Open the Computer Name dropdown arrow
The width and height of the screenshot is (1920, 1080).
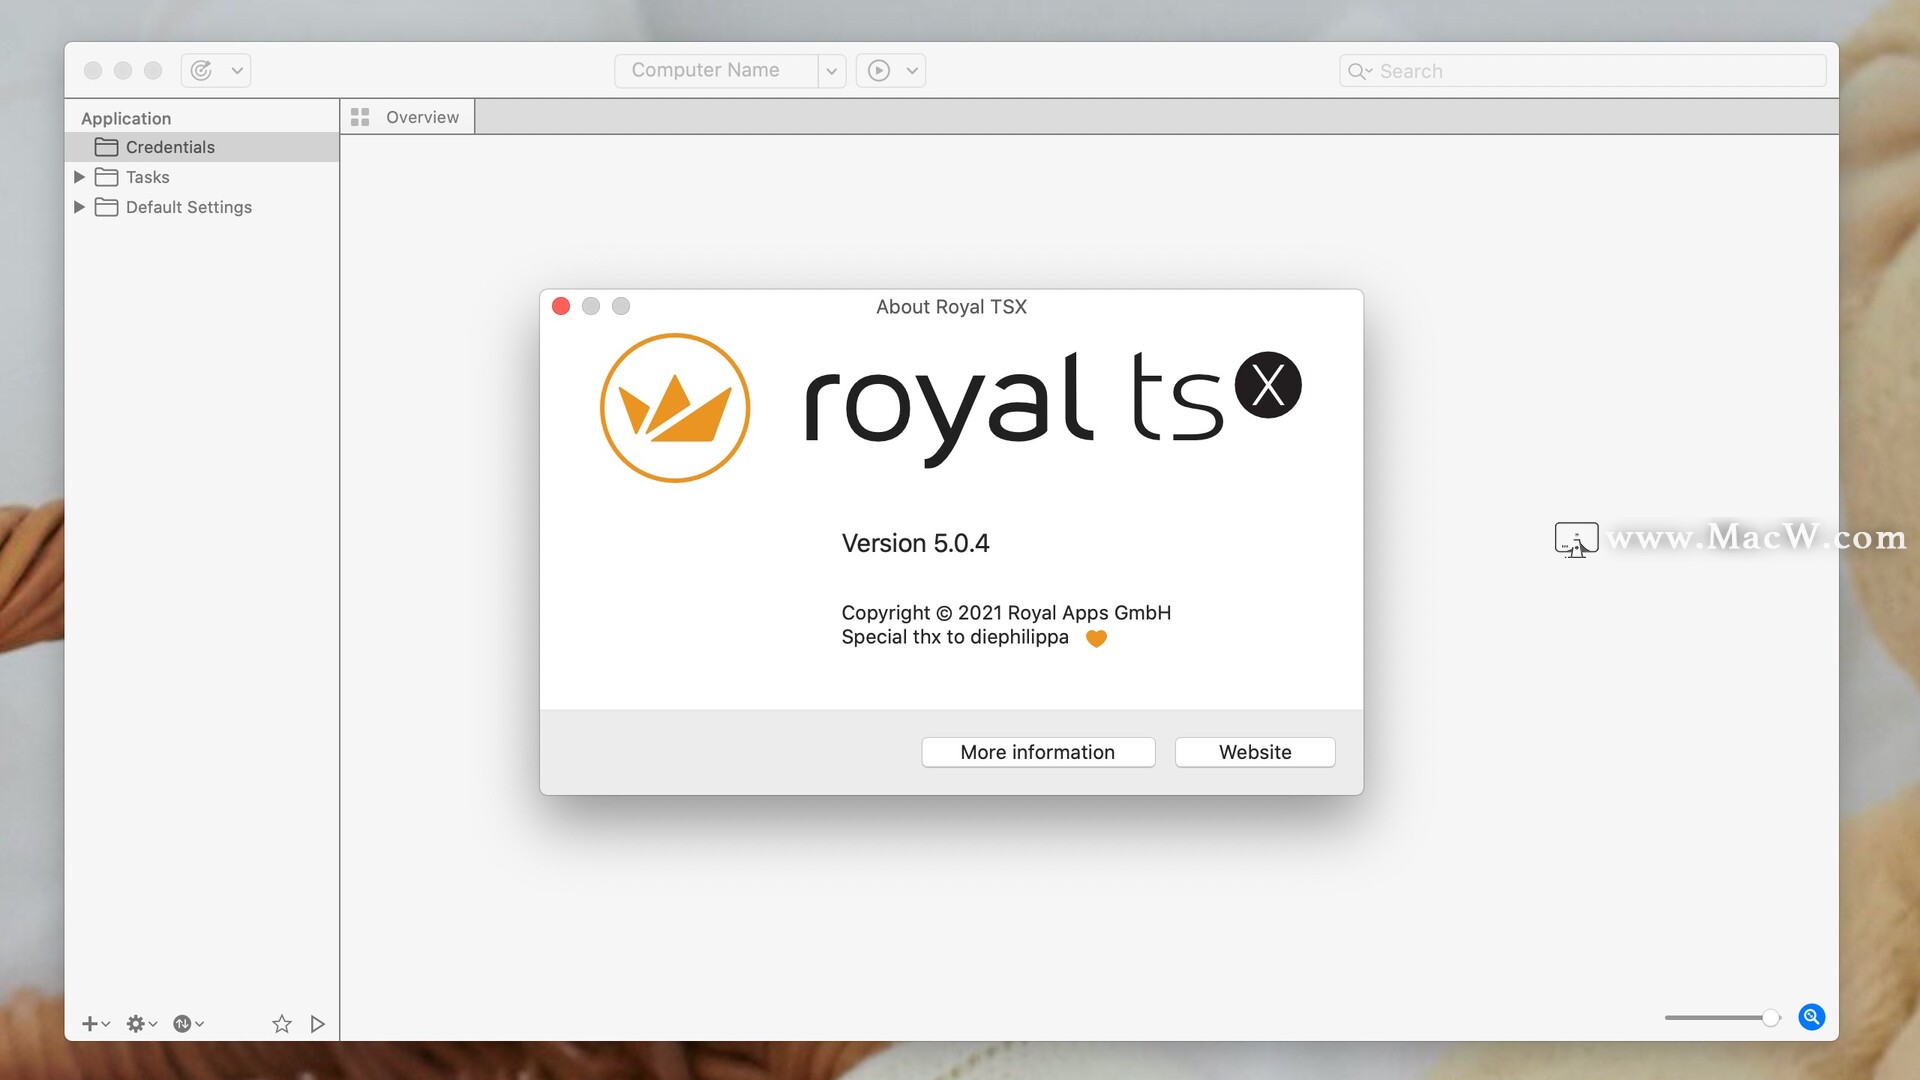pyautogui.click(x=832, y=71)
